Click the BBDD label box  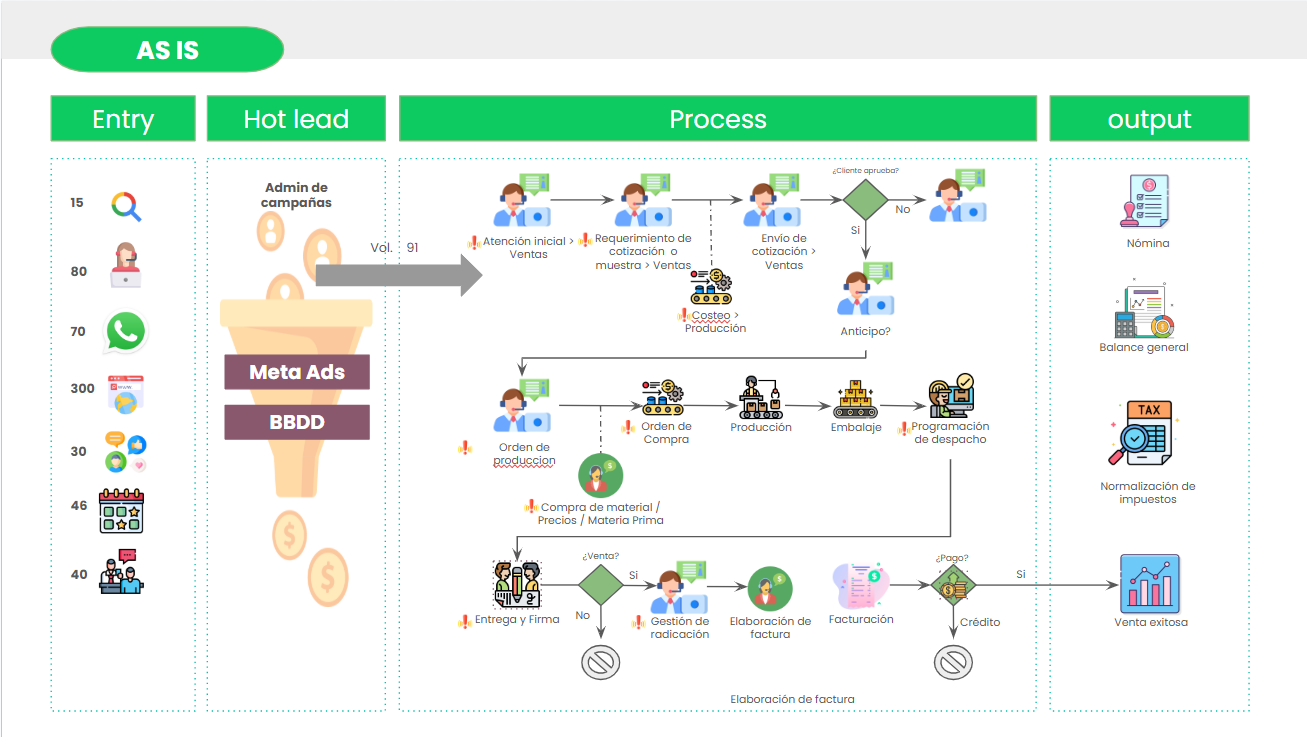(297, 422)
